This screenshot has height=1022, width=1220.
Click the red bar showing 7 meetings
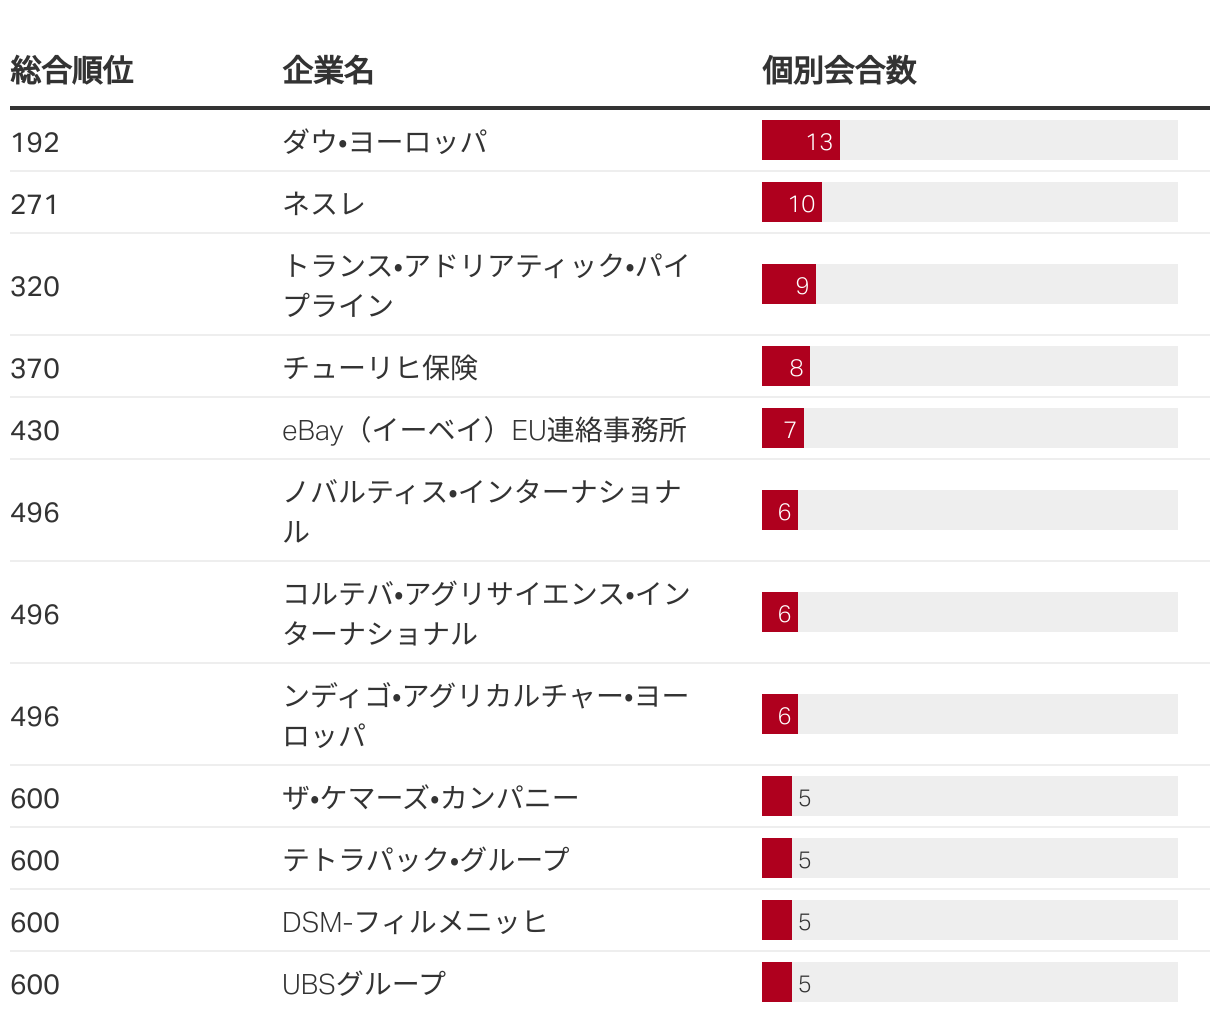pyautogui.click(x=782, y=429)
